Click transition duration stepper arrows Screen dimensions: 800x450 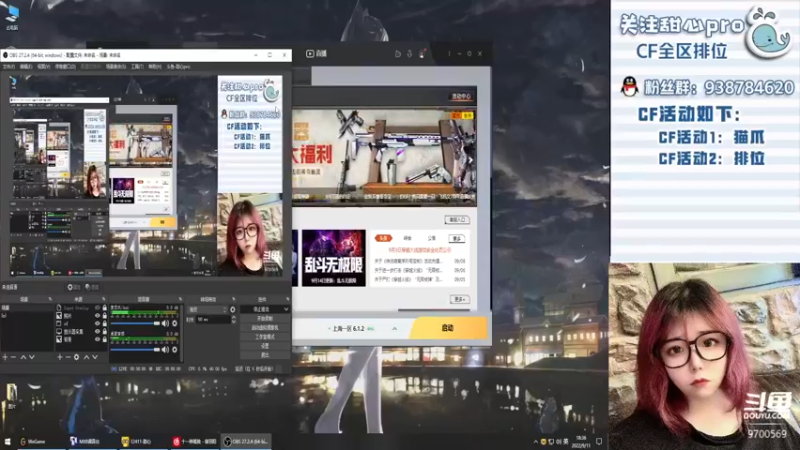click(x=234, y=319)
